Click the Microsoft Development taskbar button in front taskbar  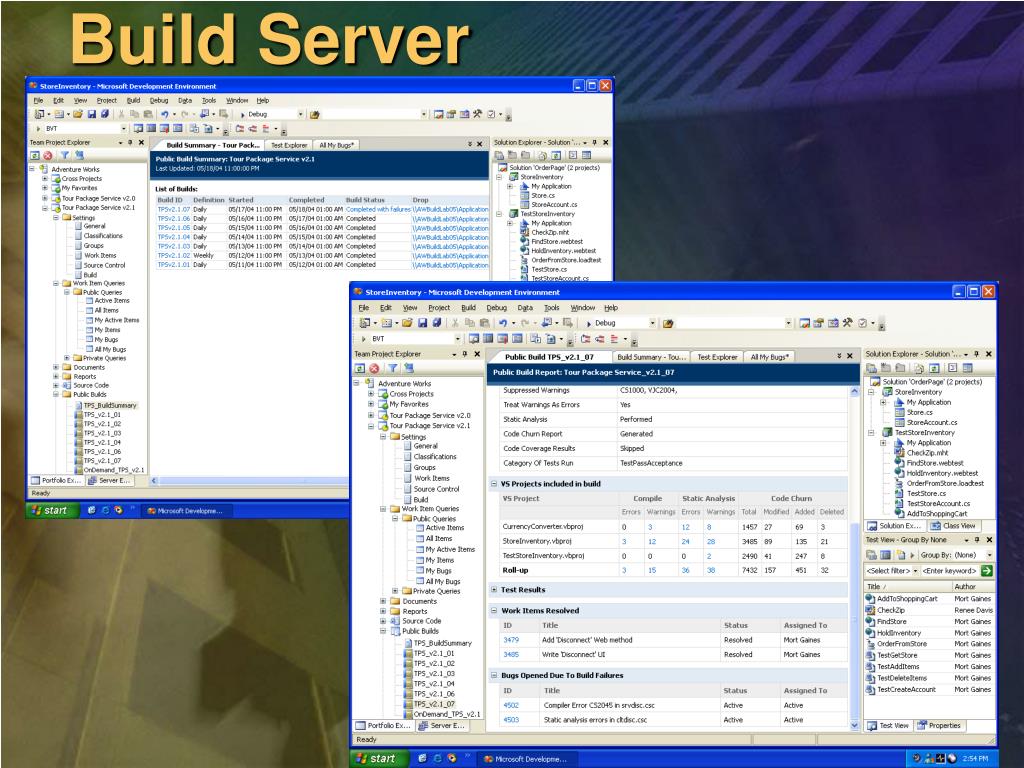(x=526, y=759)
